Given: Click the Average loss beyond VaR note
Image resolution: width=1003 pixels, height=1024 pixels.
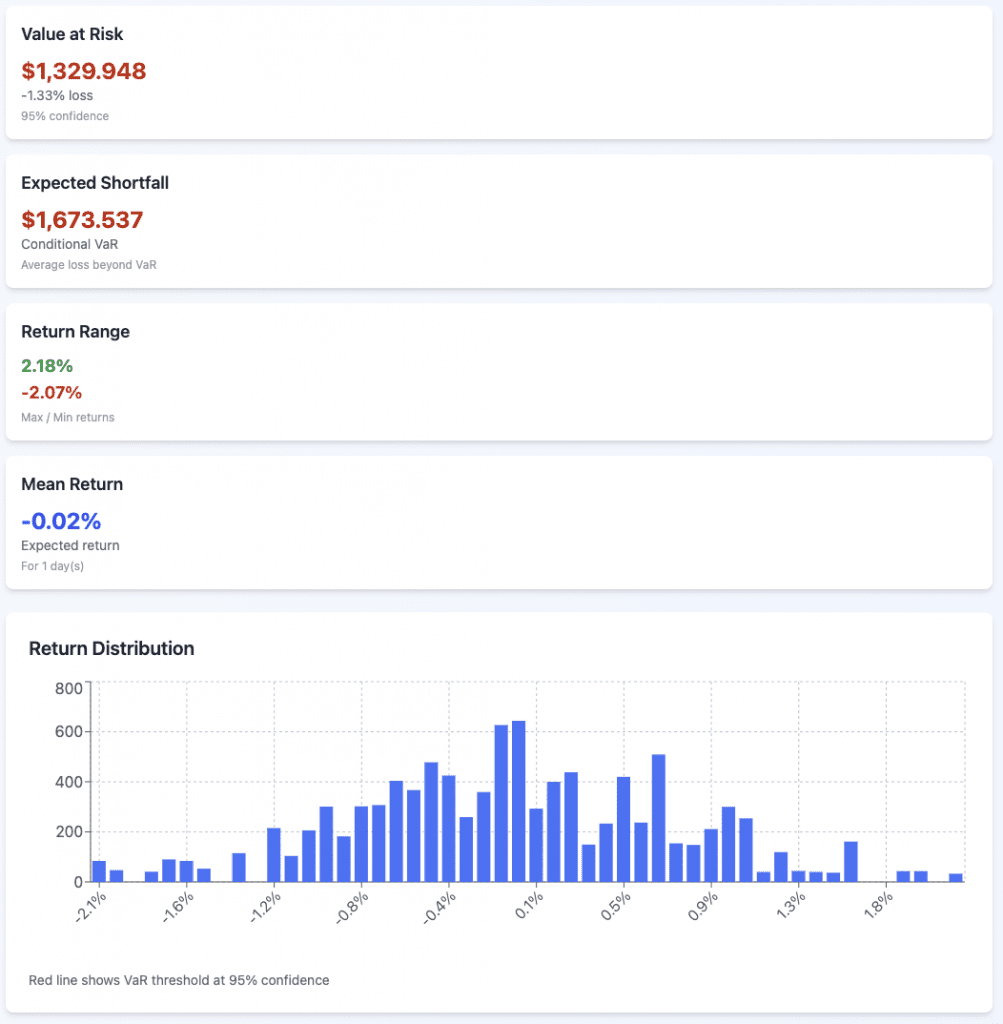Looking at the screenshot, I should click(x=89, y=265).
